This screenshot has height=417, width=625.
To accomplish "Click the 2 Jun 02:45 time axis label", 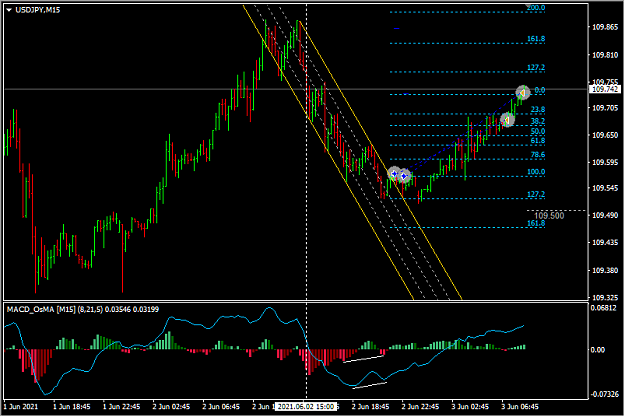I will [171, 407].
